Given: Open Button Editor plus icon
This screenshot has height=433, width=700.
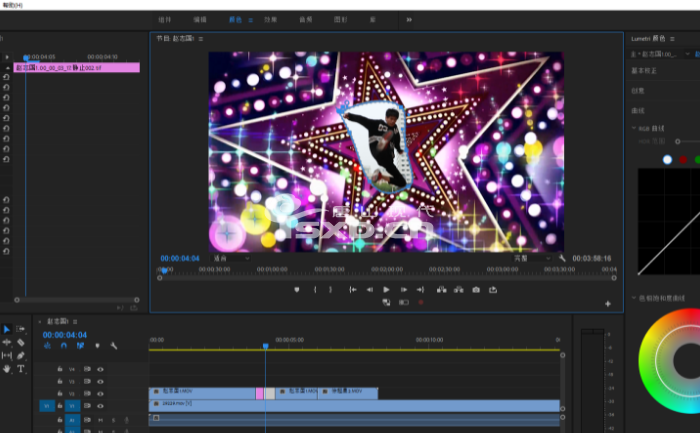Looking at the screenshot, I should (608, 304).
